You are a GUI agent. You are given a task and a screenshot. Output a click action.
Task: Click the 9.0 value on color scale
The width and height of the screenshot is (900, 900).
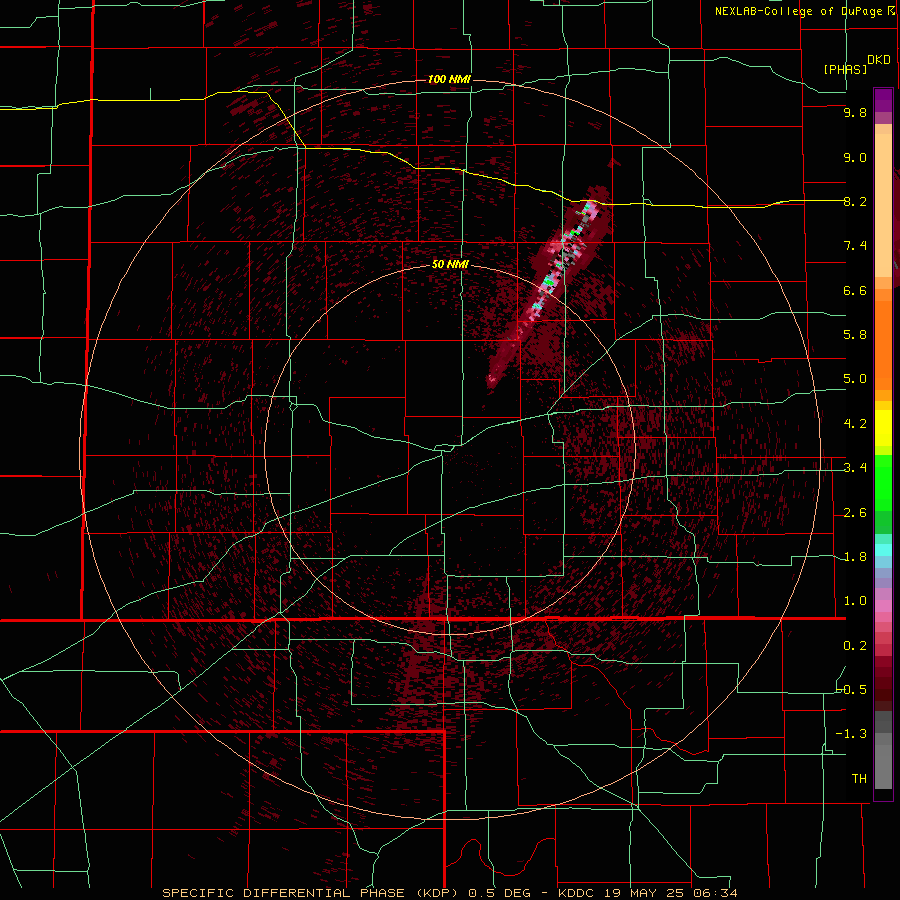click(x=855, y=158)
